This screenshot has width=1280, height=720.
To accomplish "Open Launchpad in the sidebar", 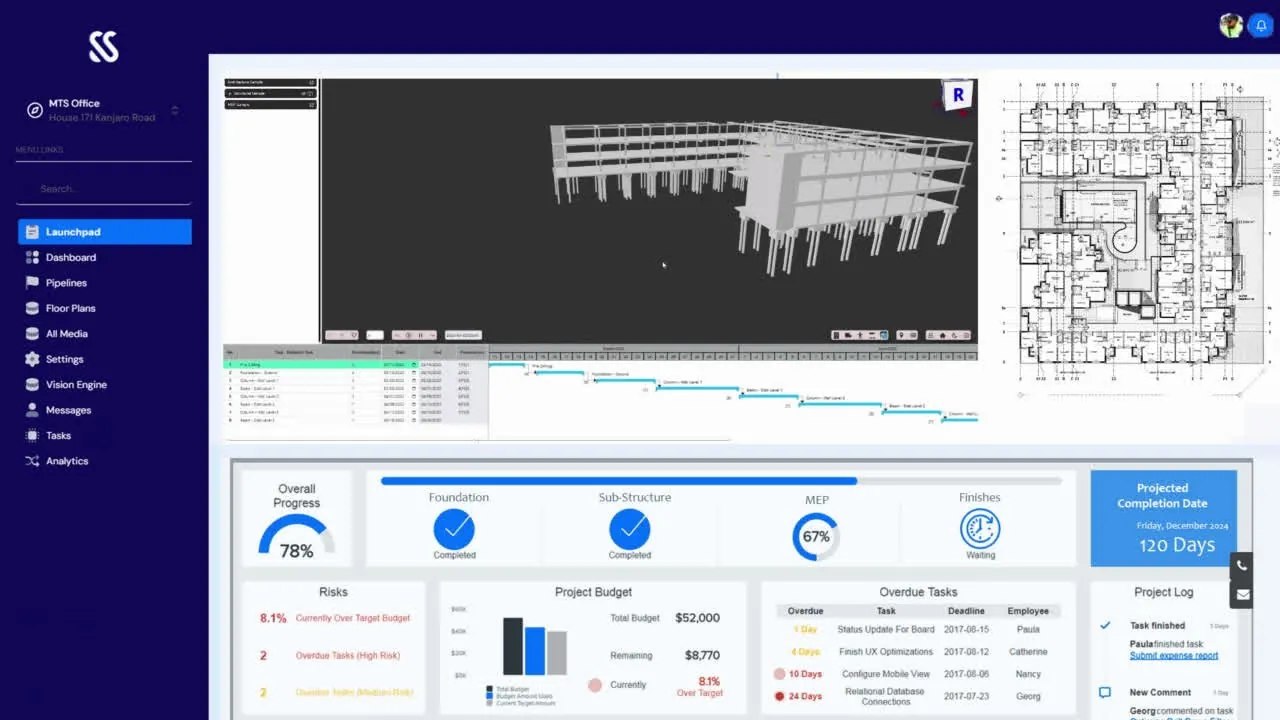I will [105, 232].
